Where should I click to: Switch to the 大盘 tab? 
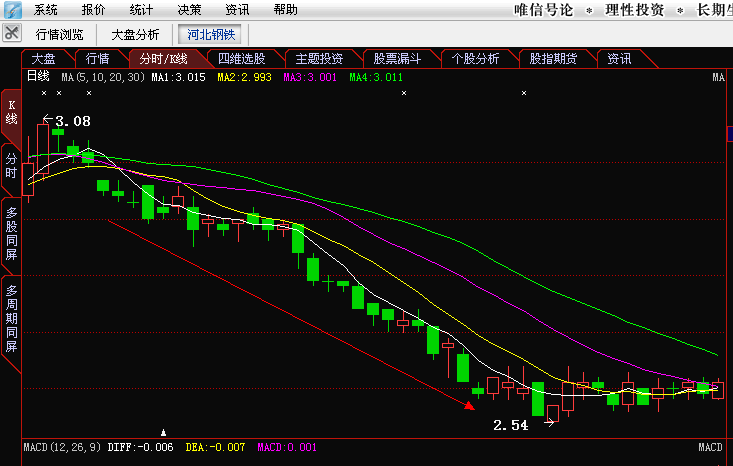click(x=44, y=59)
